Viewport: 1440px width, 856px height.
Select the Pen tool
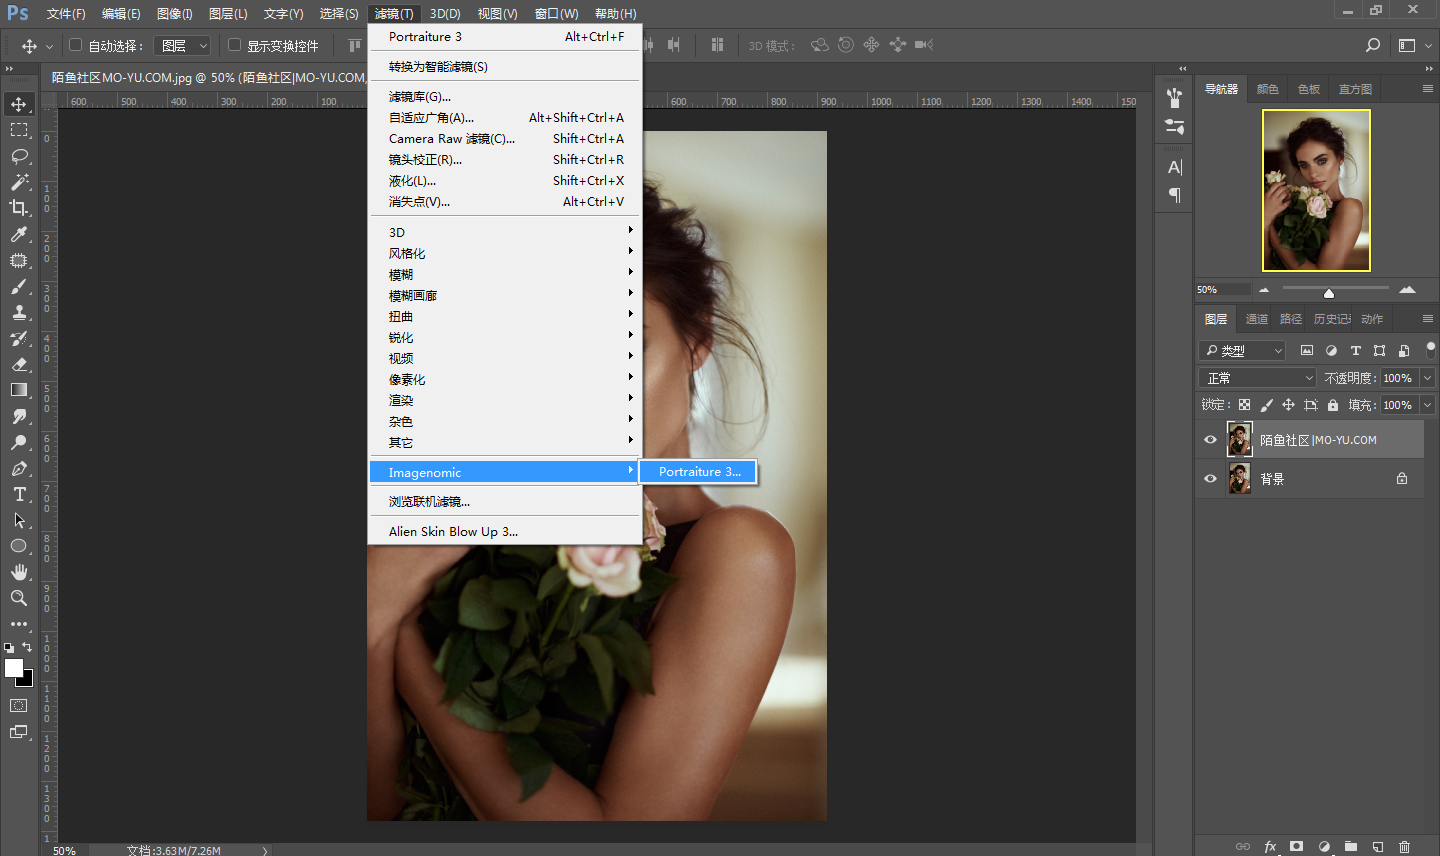click(x=19, y=468)
